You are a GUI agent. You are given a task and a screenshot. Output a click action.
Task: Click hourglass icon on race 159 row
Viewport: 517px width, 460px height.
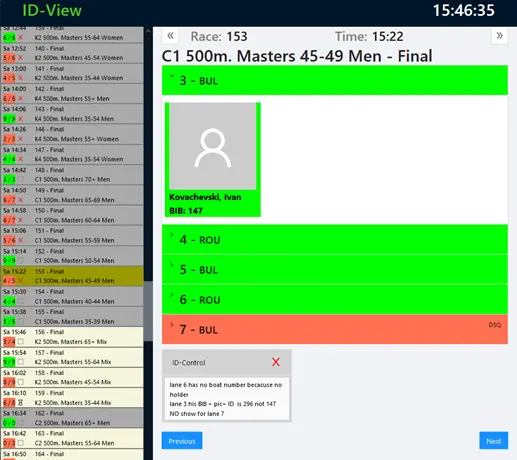[20, 402]
